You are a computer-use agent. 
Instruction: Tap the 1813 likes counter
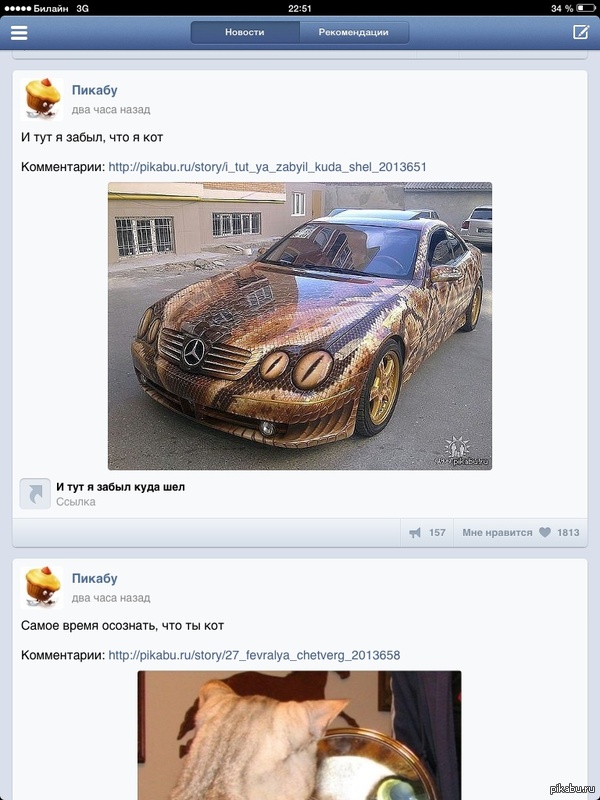(568, 533)
